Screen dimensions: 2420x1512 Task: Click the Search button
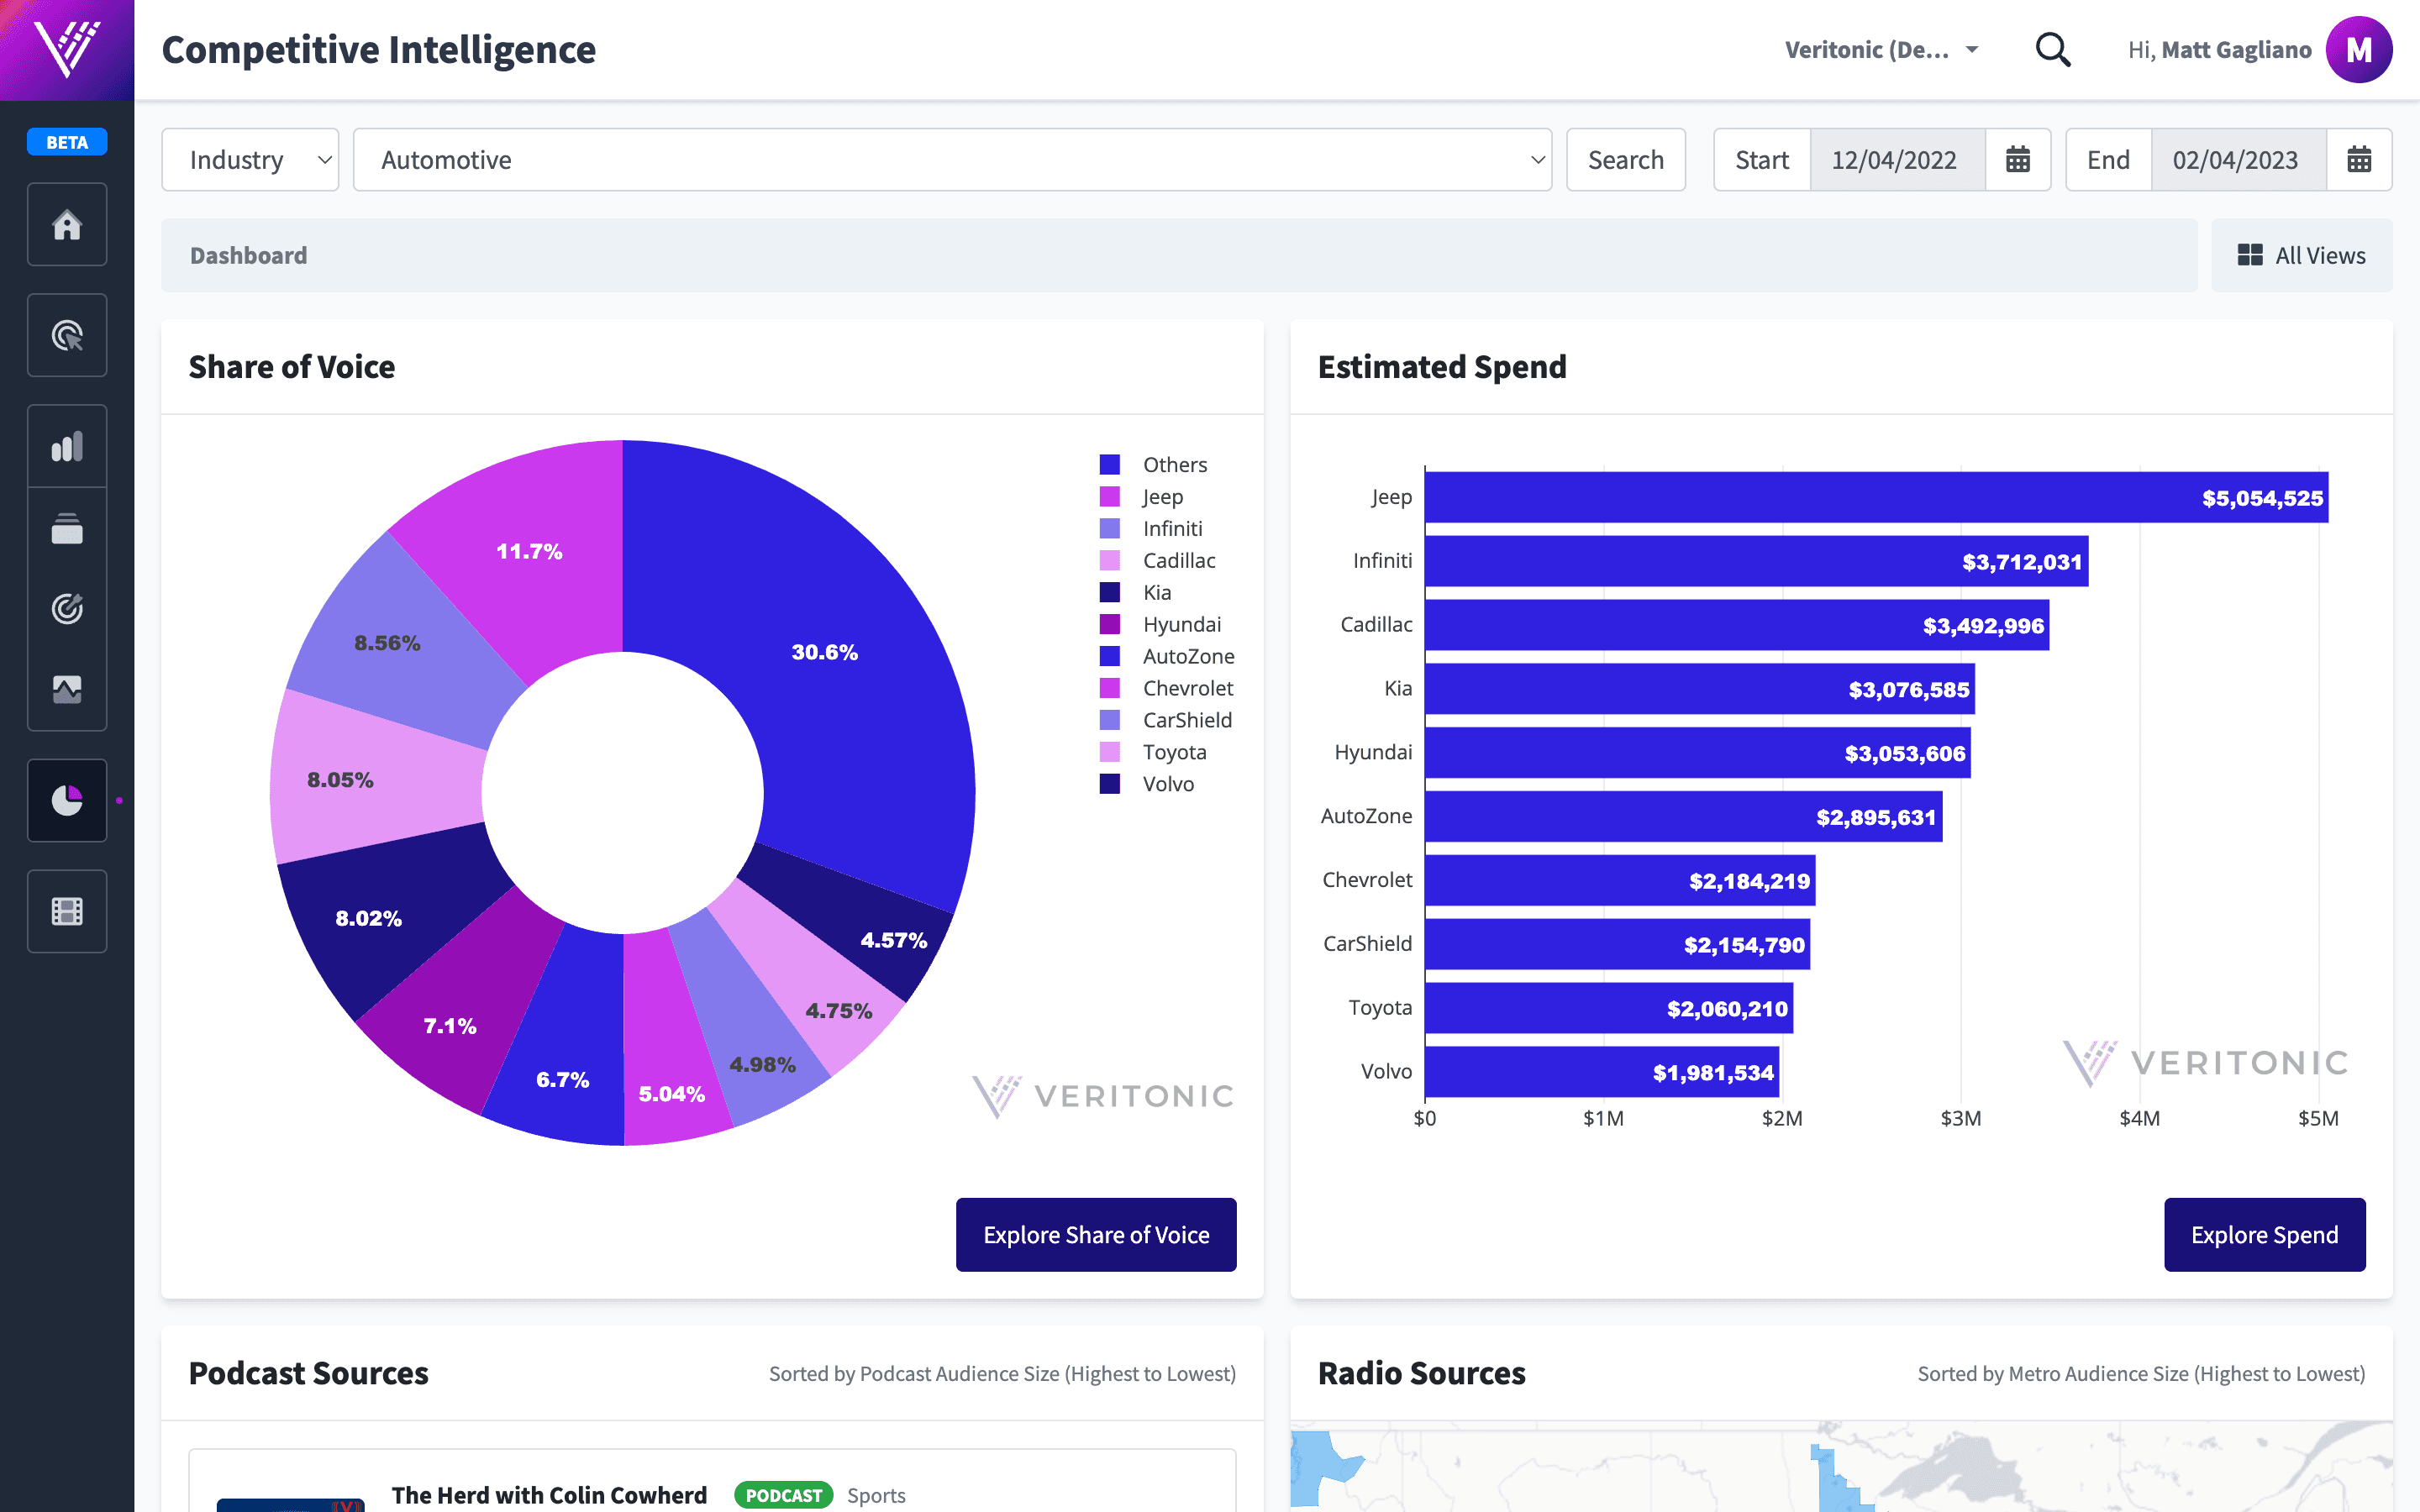1626,160
